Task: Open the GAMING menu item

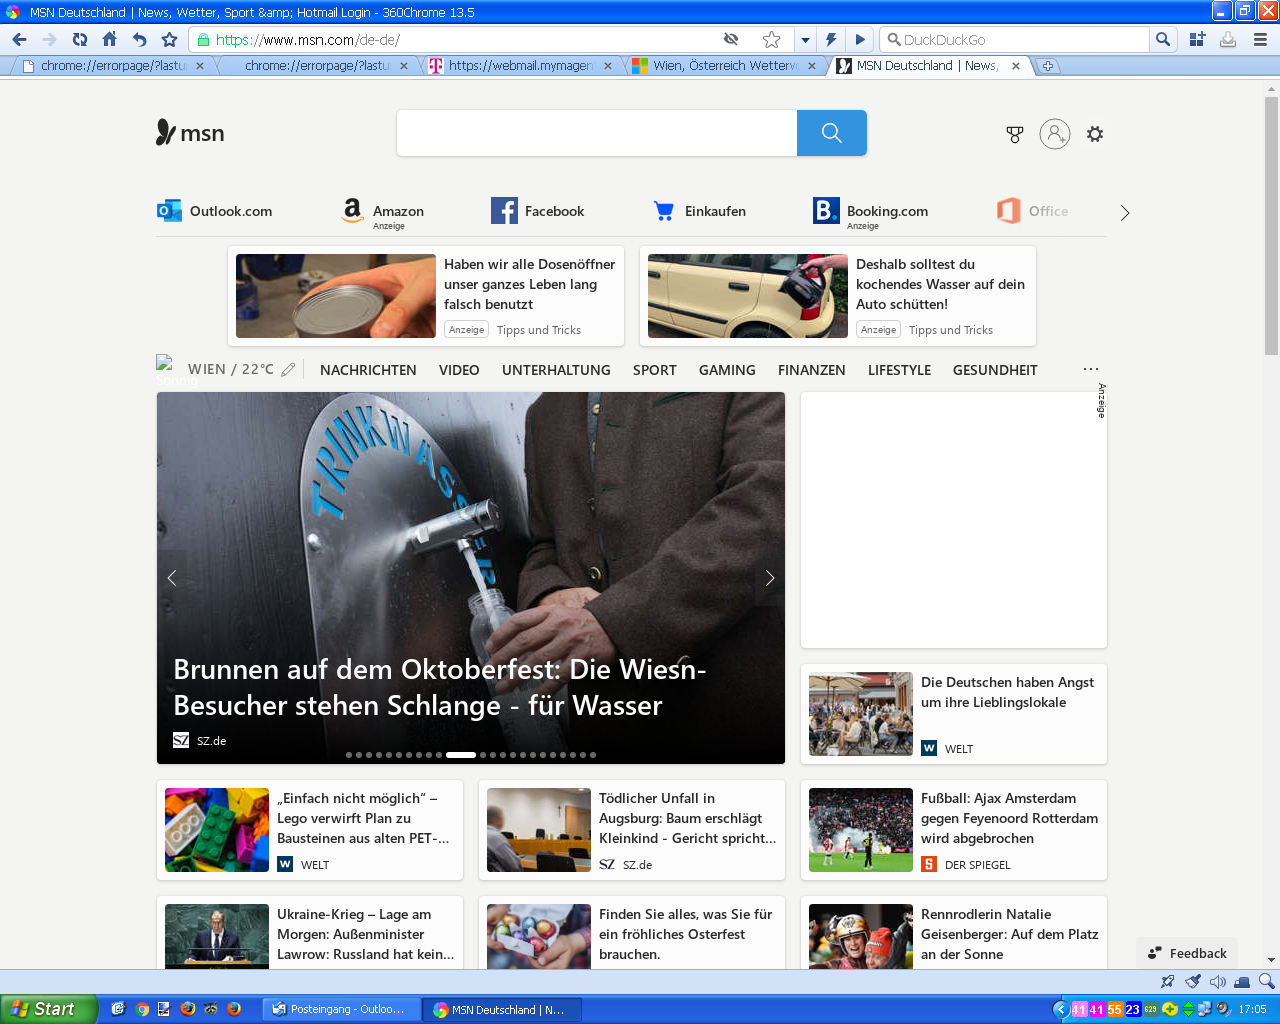Action: point(727,370)
